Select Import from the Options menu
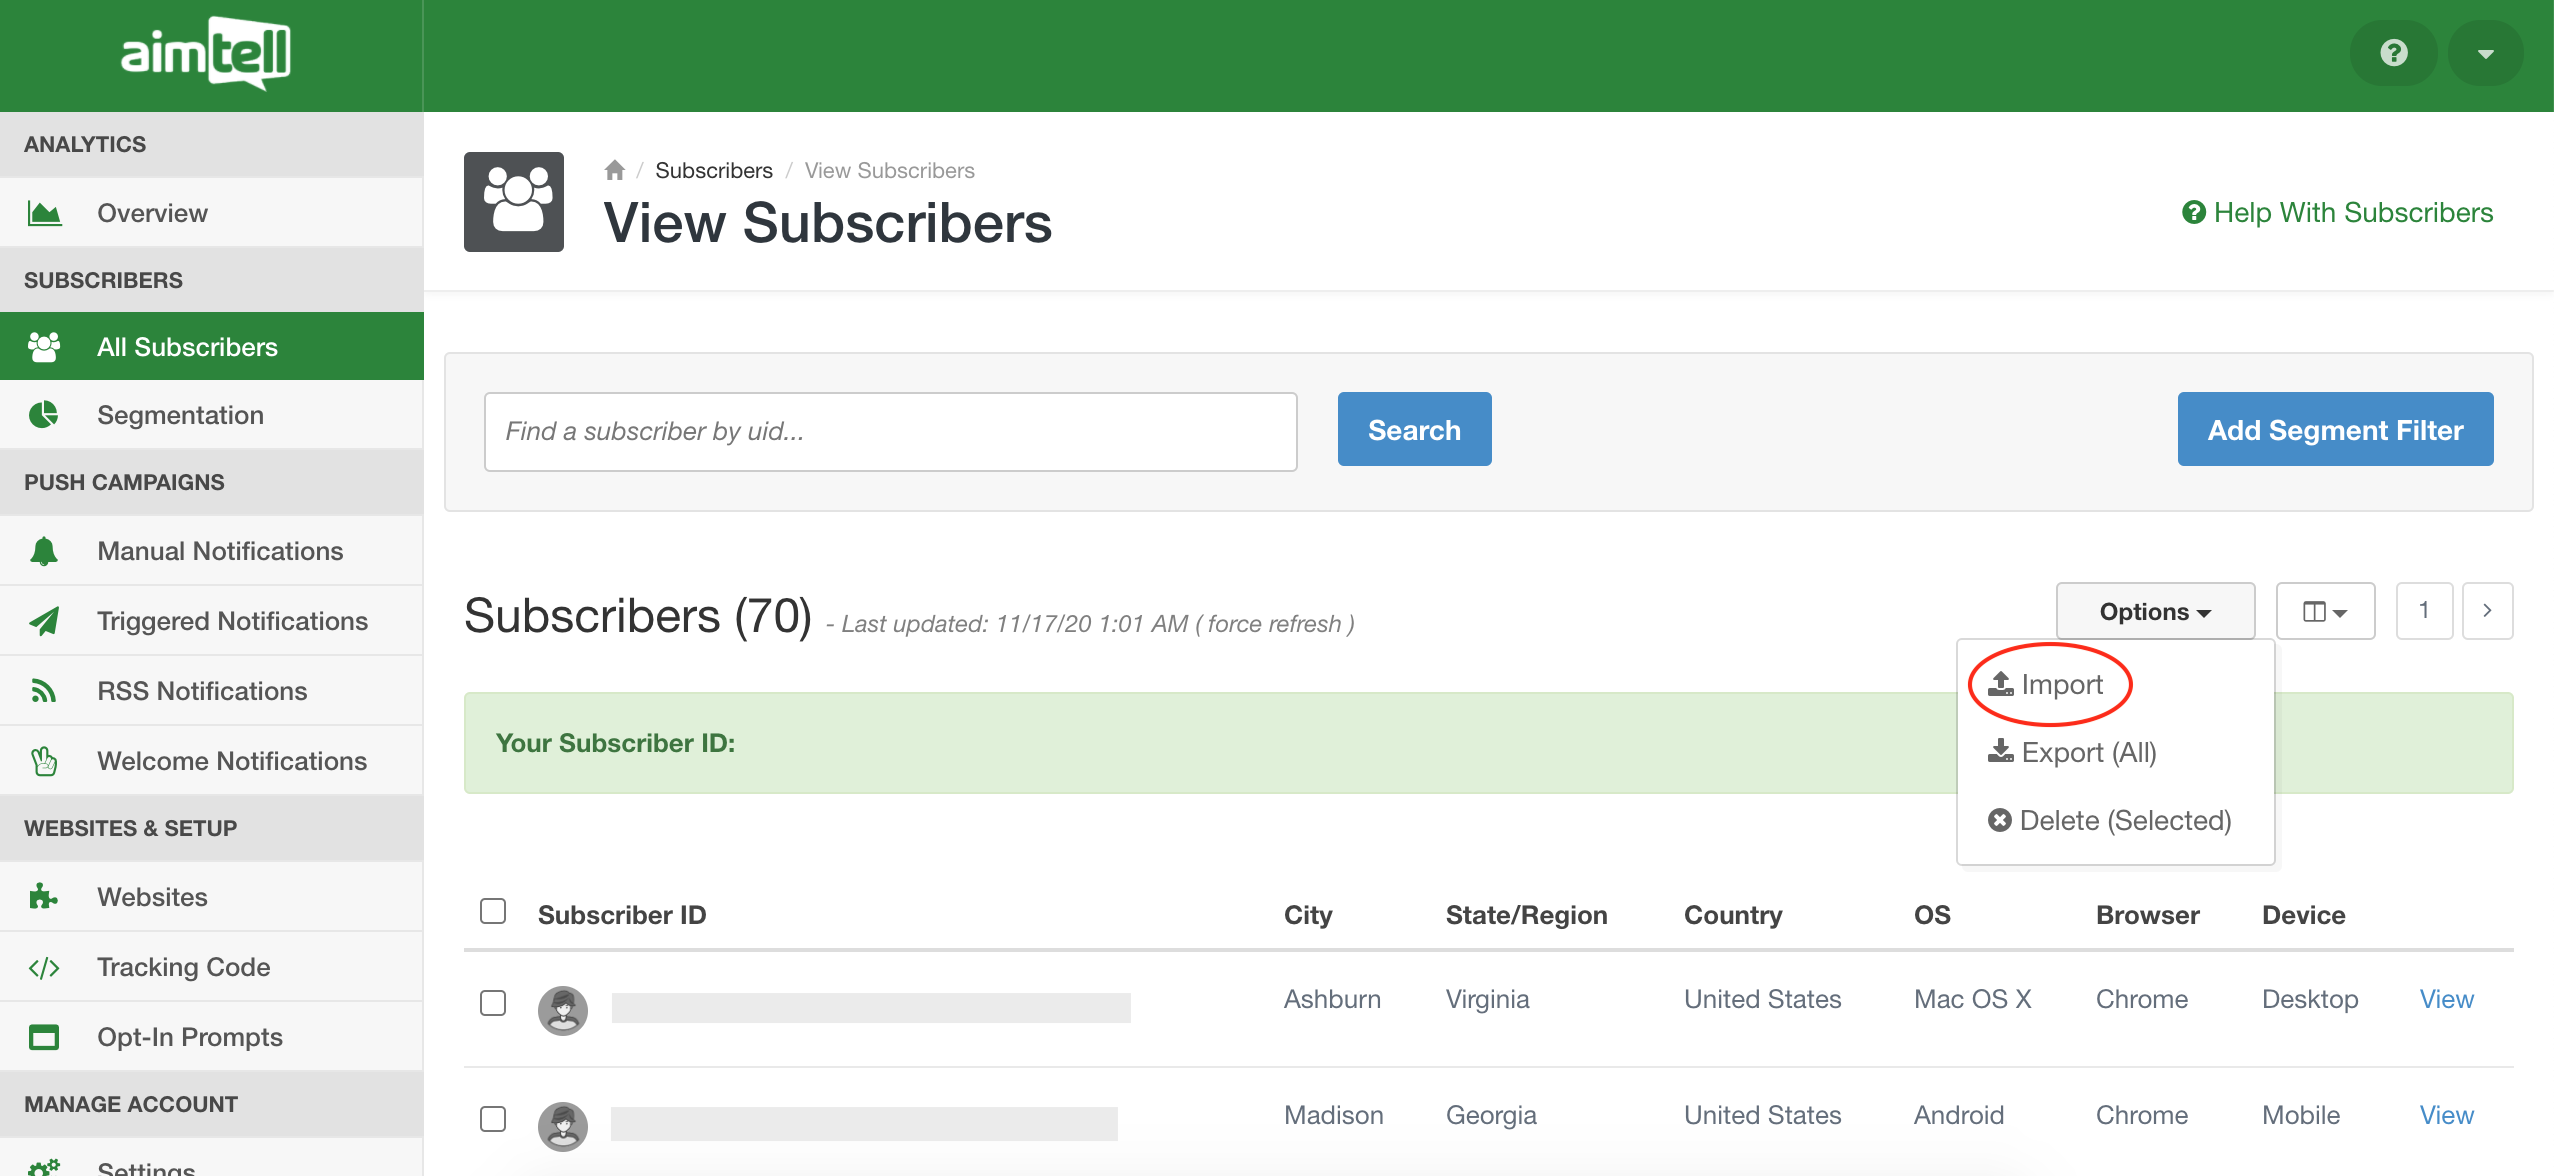The height and width of the screenshot is (1176, 2554). pyautogui.click(x=2047, y=685)
